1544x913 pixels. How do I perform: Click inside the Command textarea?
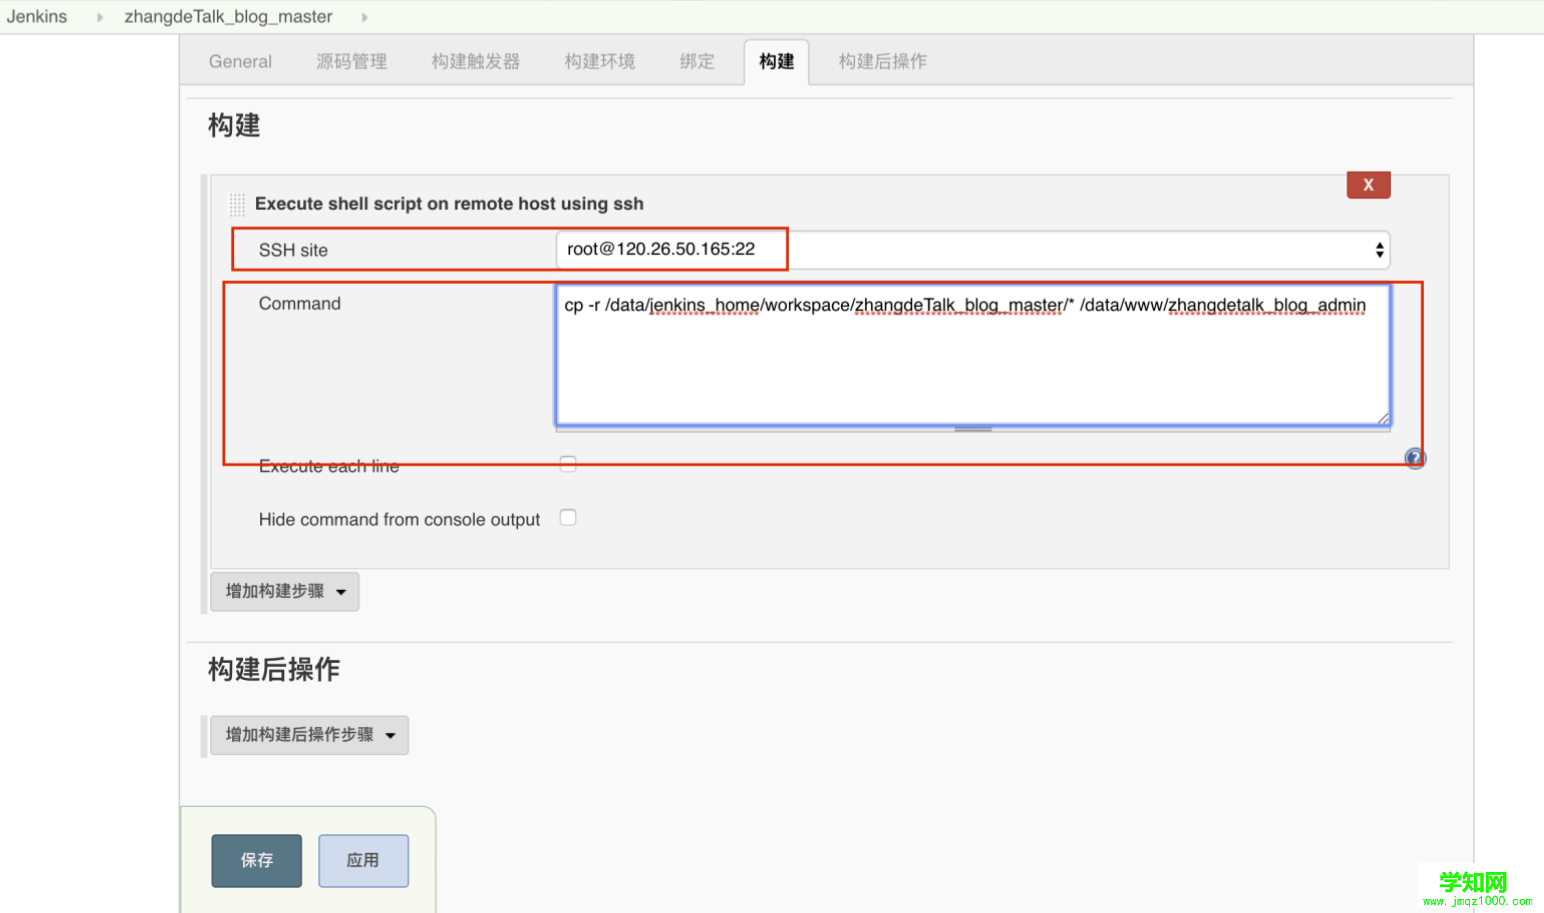973,355
